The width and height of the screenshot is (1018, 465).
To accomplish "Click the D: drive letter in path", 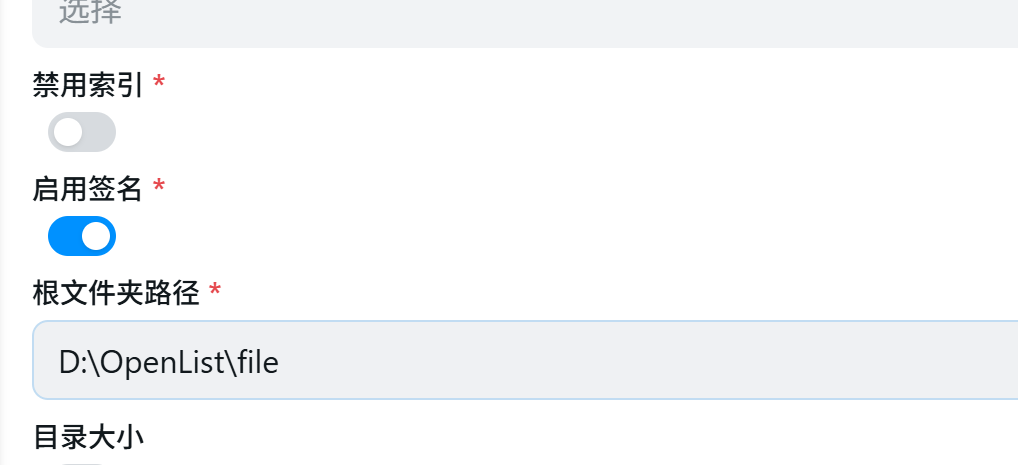I will click(x=72, y=362).
